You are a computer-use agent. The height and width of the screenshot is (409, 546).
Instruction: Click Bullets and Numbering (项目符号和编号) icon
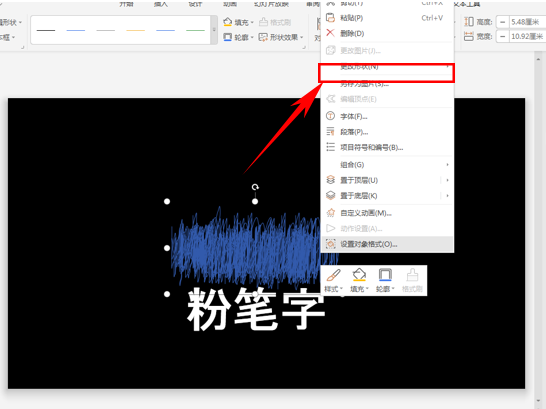click(330, 147)
